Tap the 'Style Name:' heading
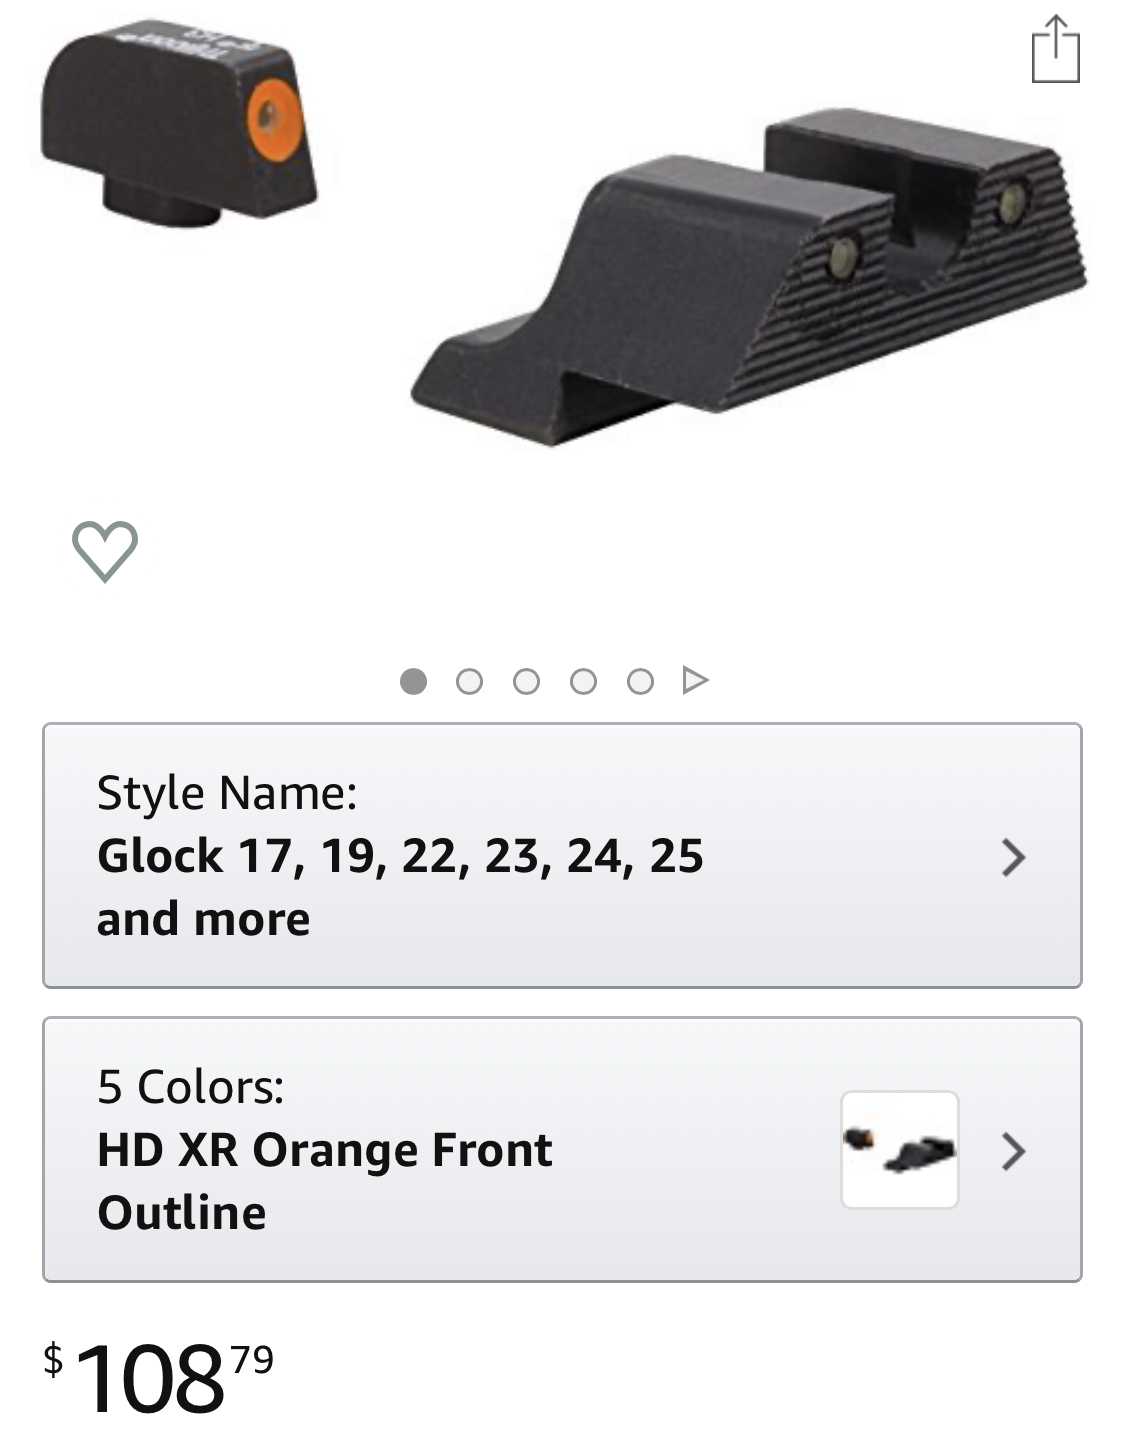The image size is (1125, 1438). [227, 793]
